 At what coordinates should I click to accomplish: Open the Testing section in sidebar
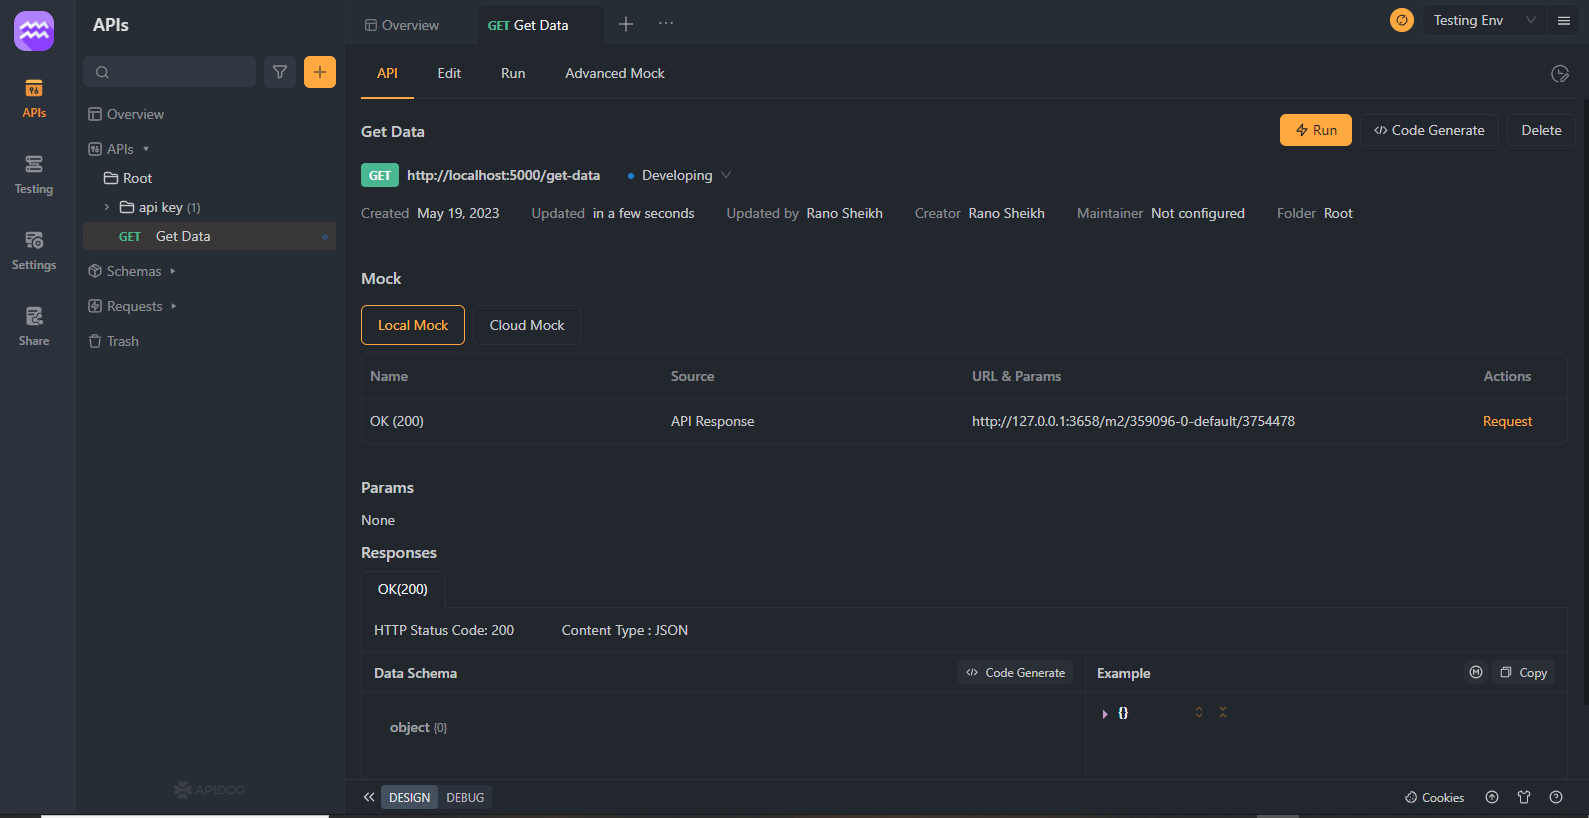pos(34,175)
